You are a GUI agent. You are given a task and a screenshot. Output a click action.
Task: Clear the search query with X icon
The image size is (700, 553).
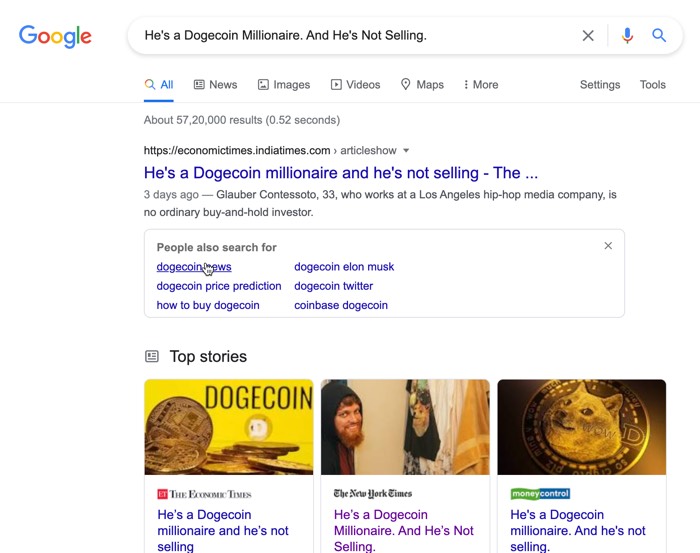[588, 35]
